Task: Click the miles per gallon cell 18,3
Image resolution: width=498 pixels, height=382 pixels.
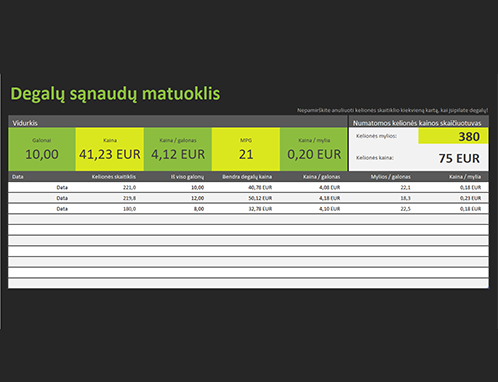Action: (405, 198)
